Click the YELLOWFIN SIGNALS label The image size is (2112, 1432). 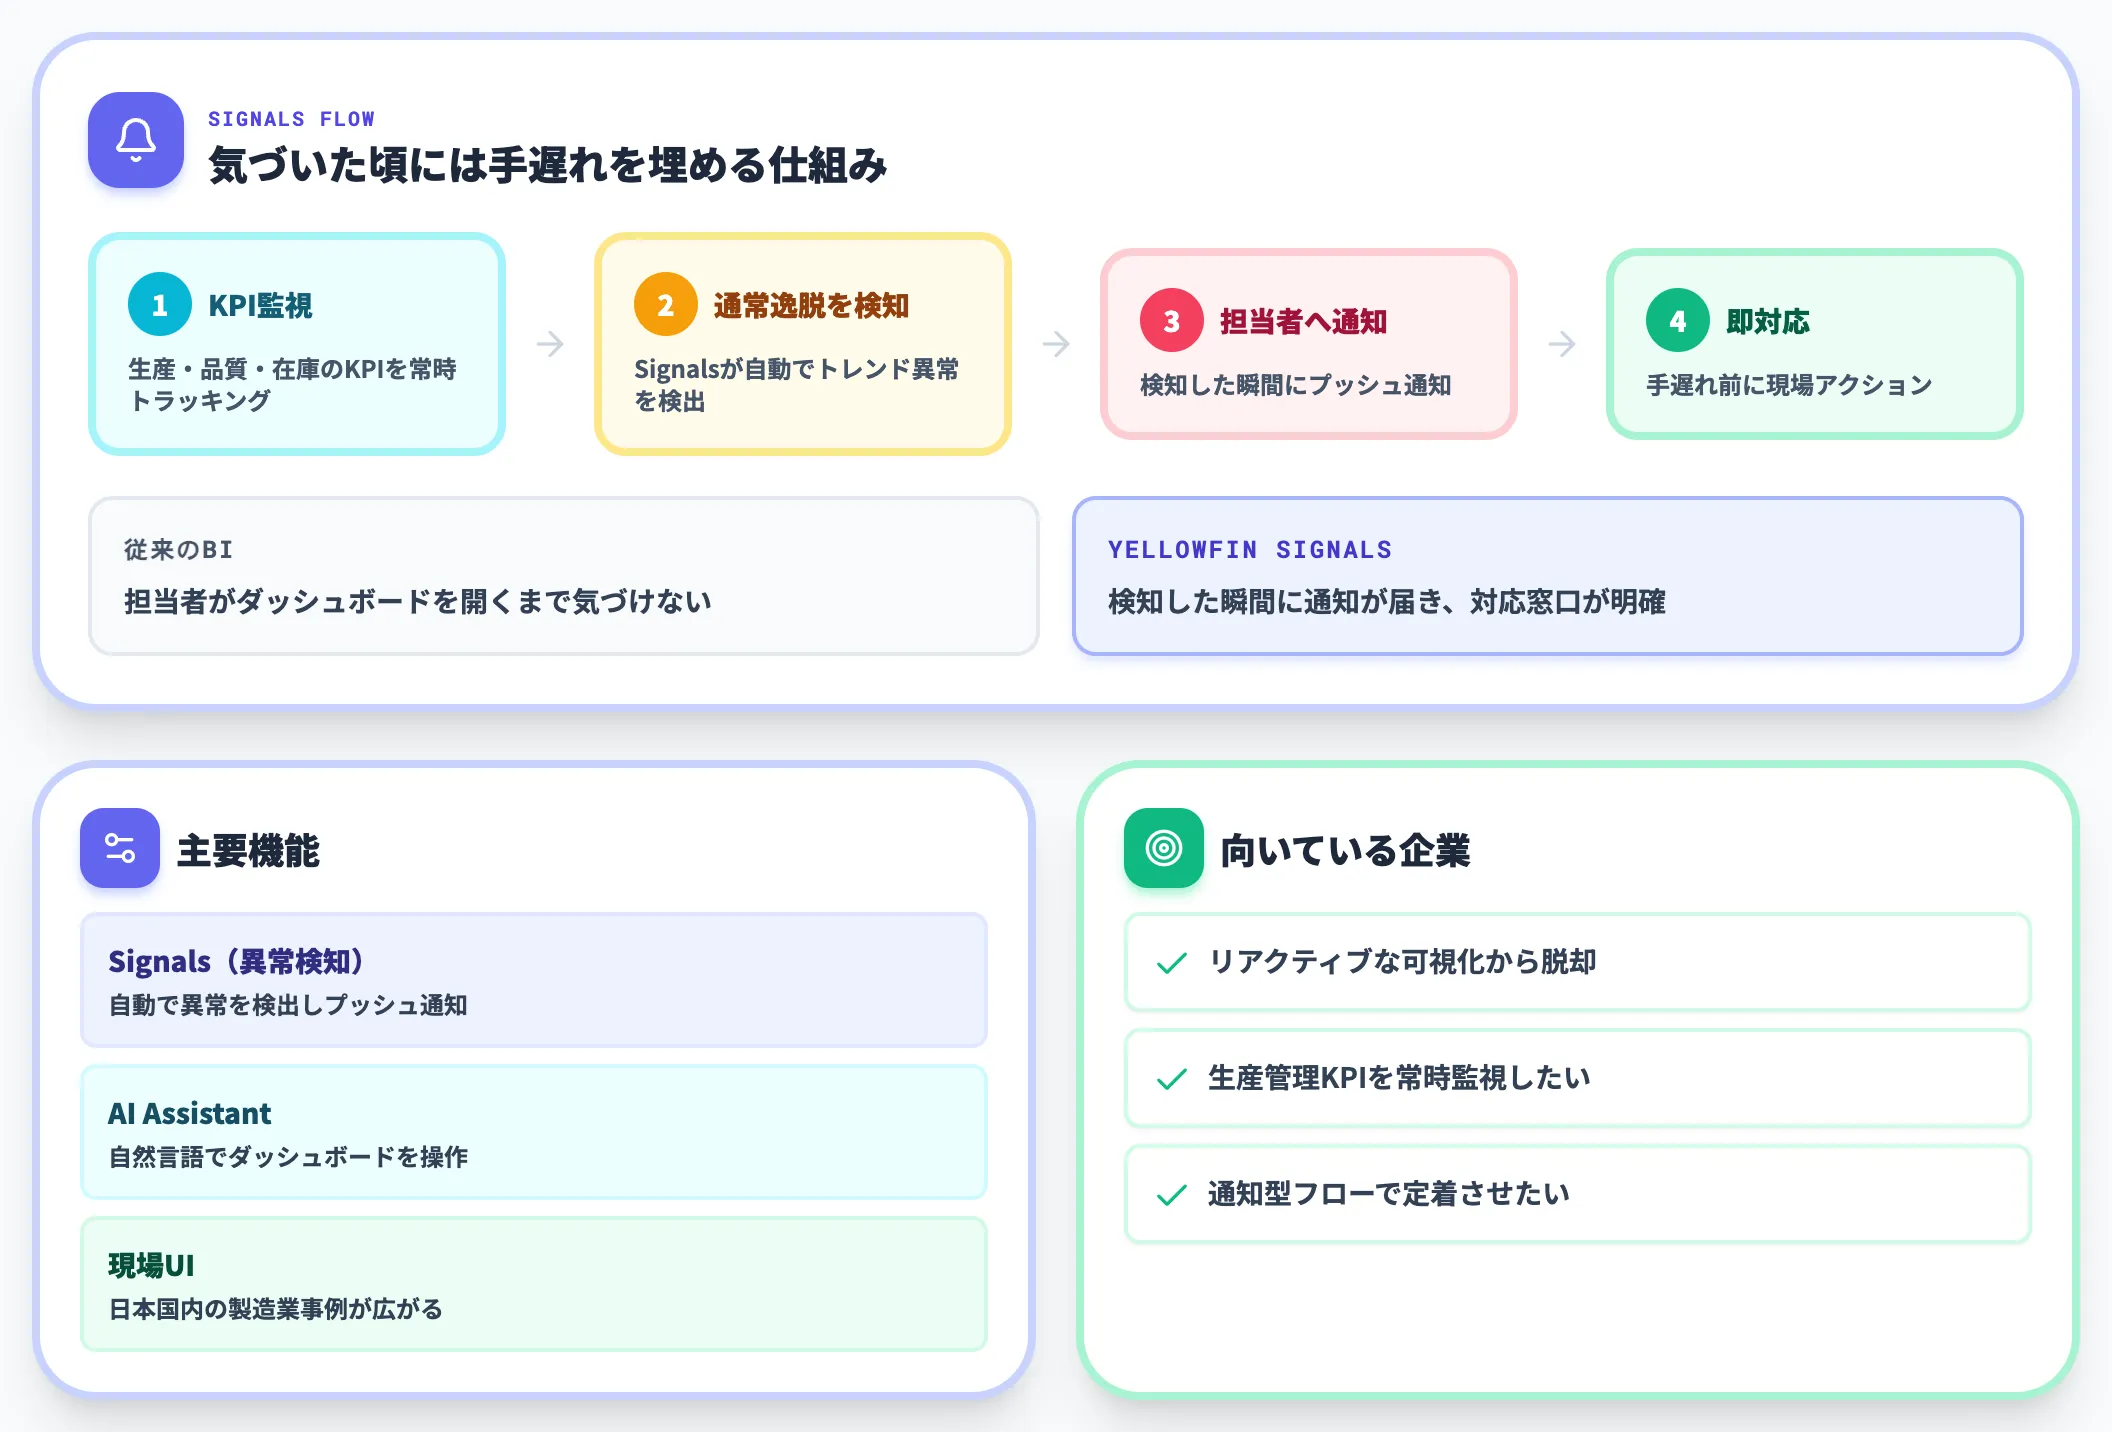(1250, 549)
